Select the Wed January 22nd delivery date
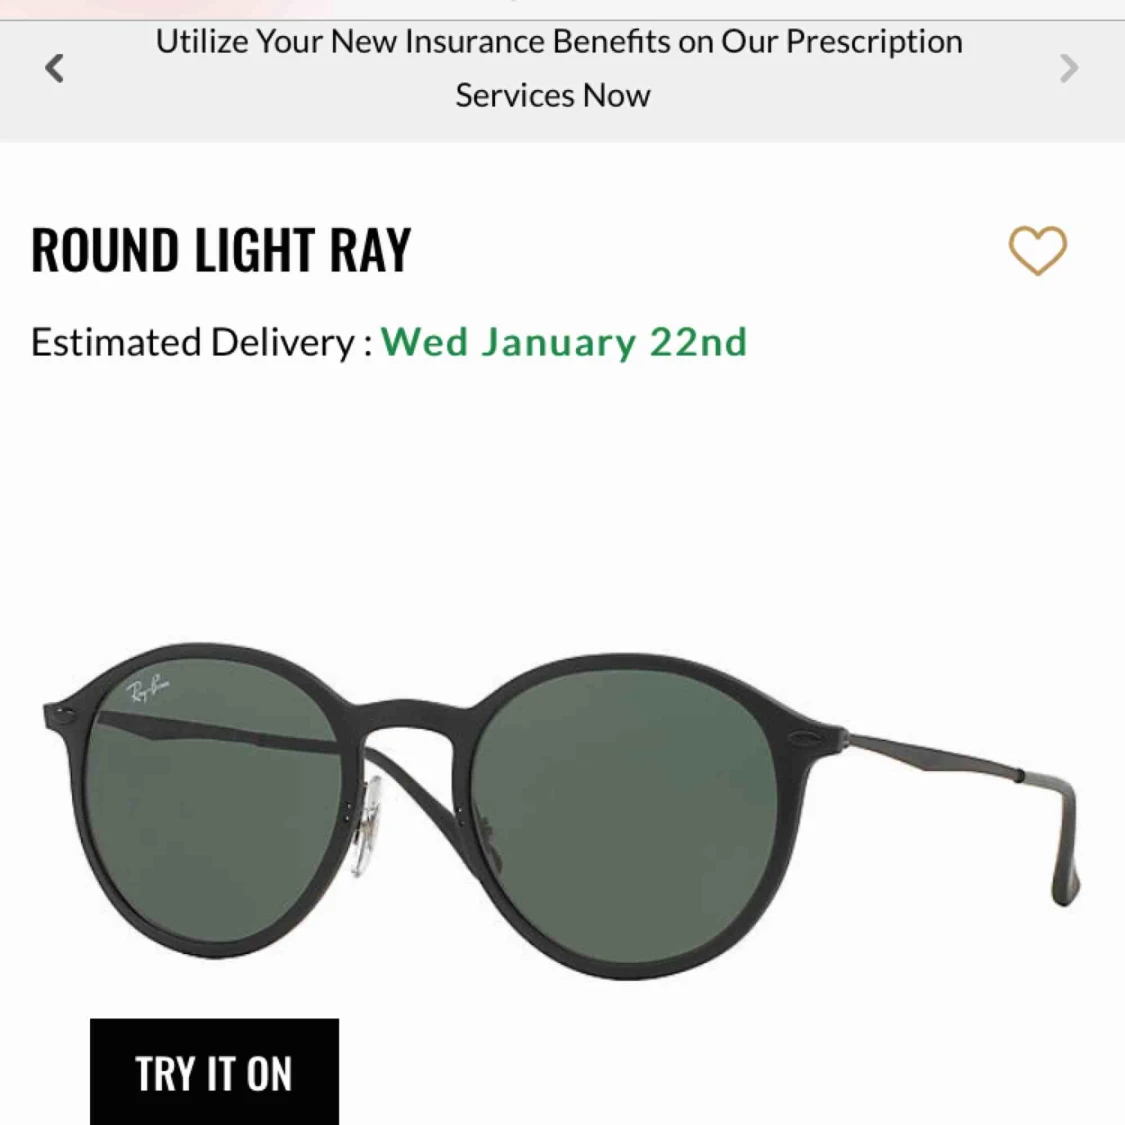 click(564, 342)
